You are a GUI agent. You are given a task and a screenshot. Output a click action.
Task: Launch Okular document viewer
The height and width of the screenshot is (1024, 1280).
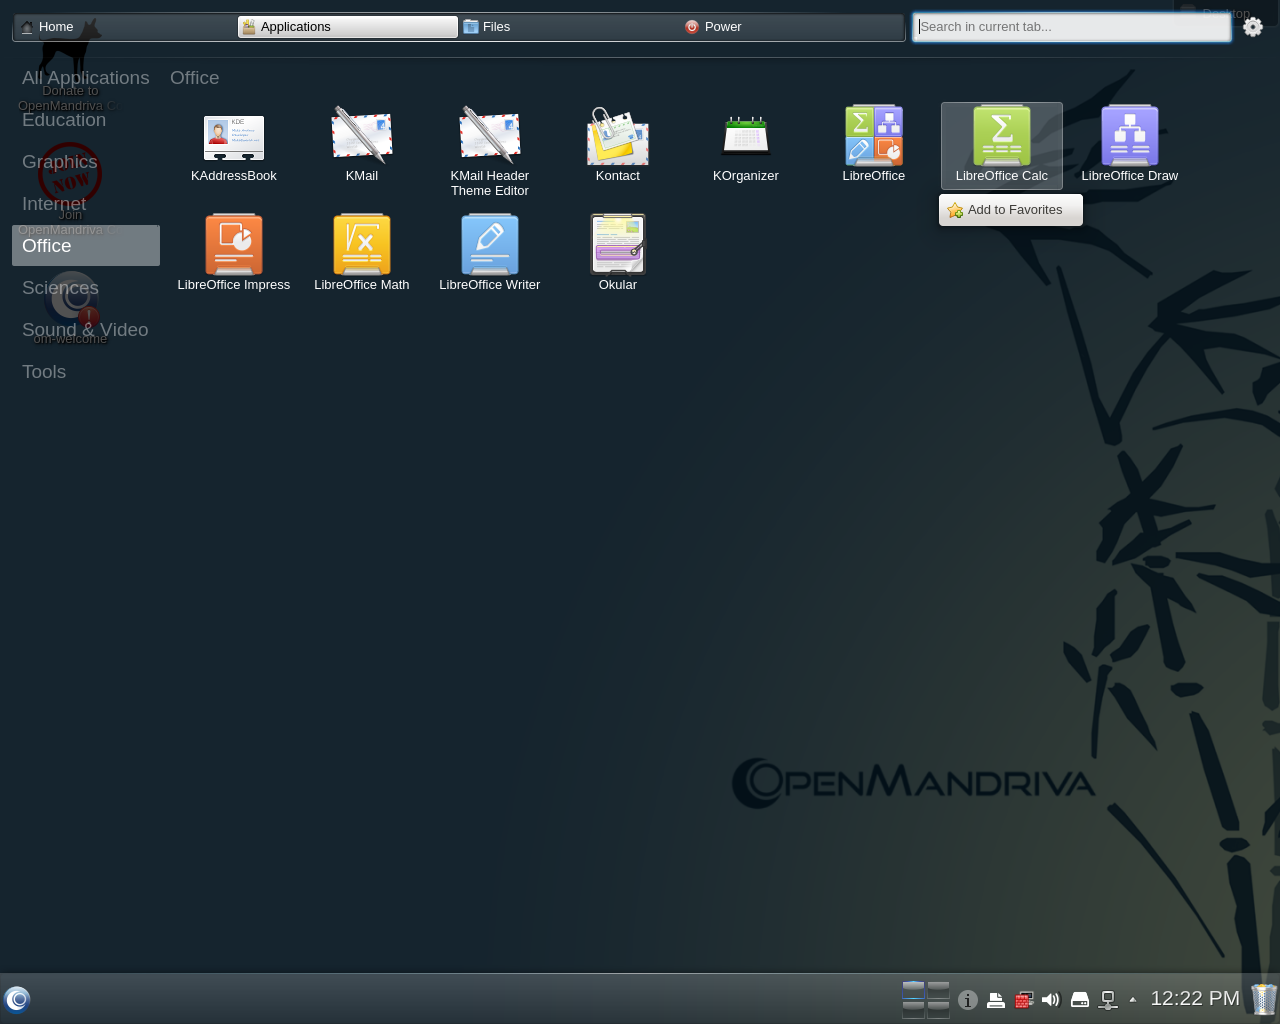618,254
